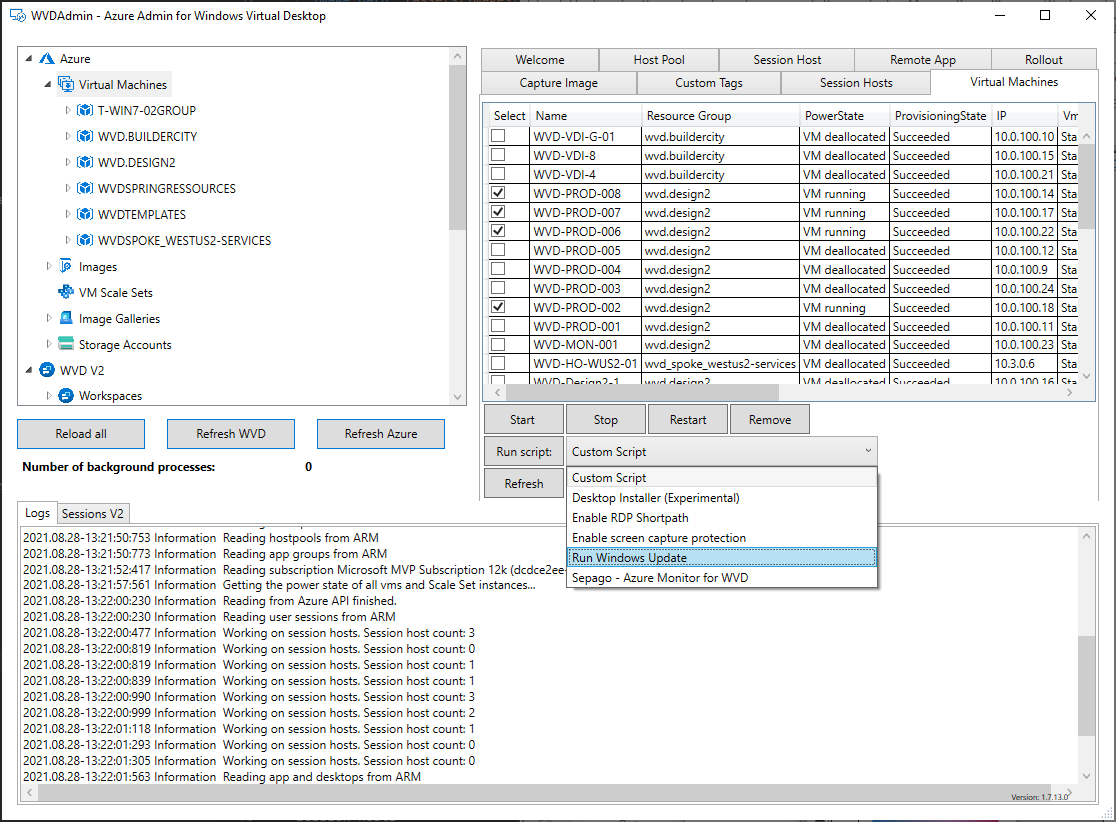The image size is (1116, 822).
Task: Open the Capture Image tab
Action: tap(559, 83)
